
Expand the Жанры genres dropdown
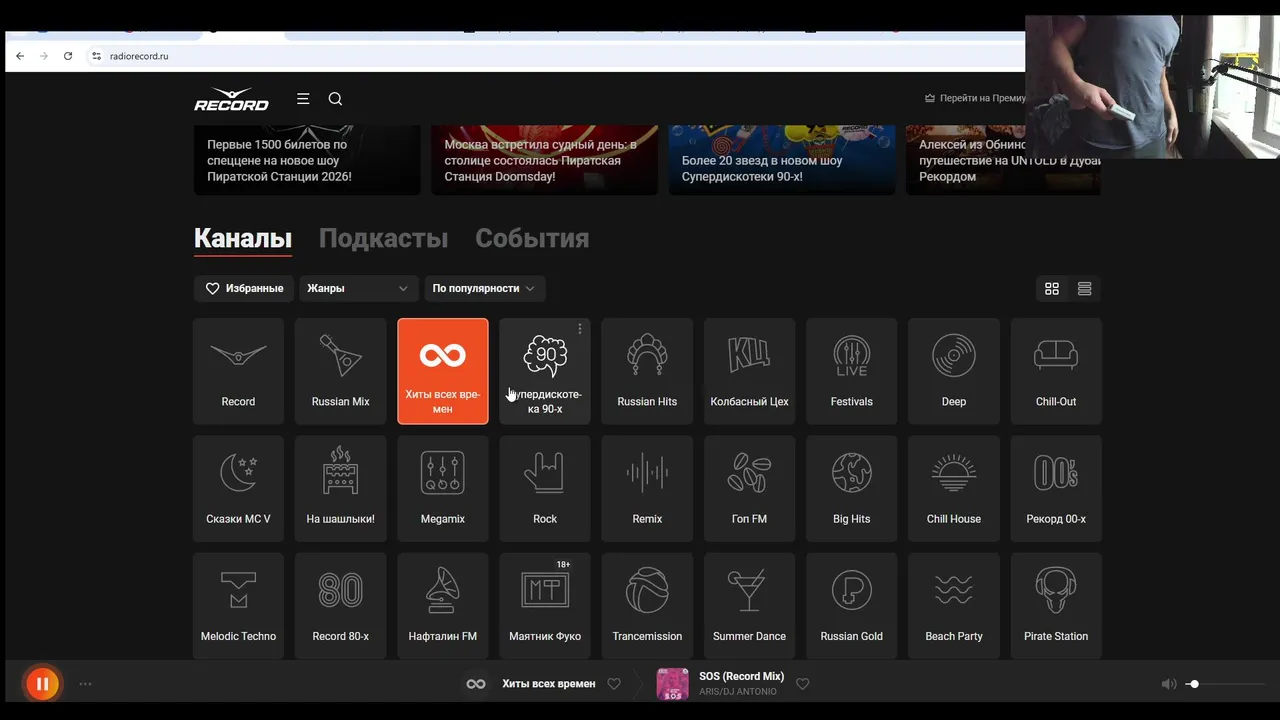click(x=359, y=288)
